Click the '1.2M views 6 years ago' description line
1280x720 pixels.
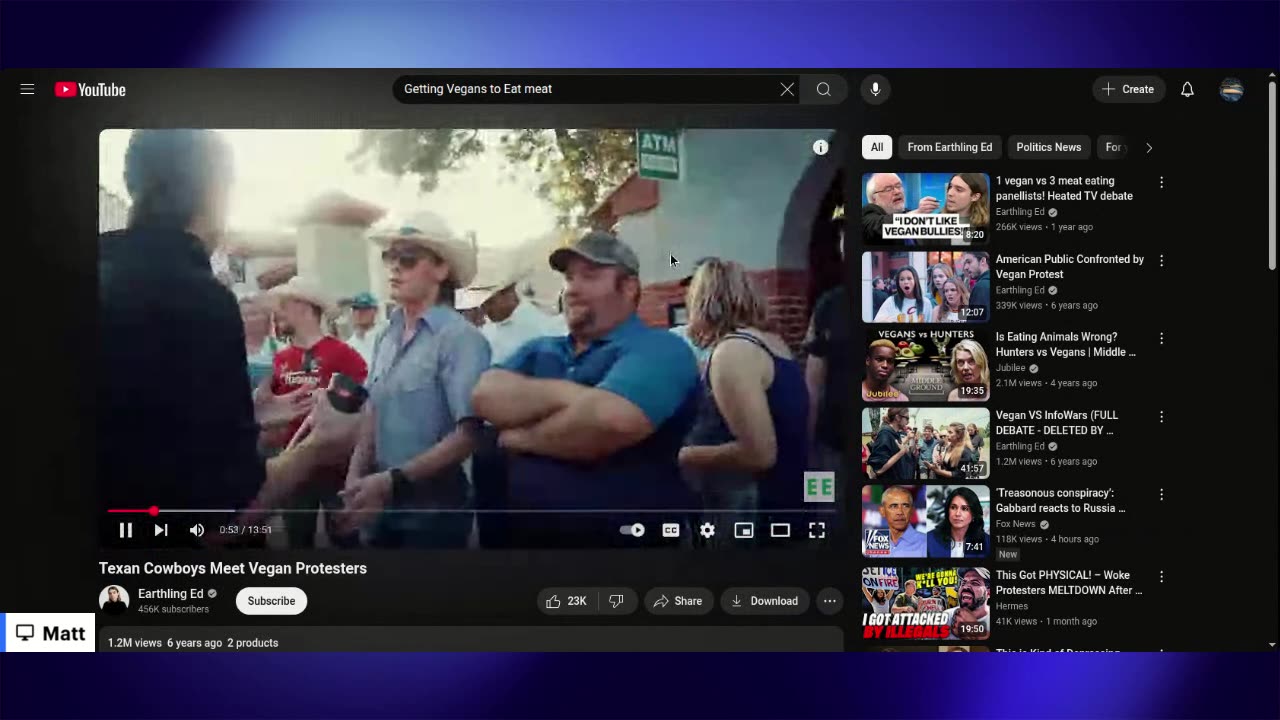tap(193, 643)
